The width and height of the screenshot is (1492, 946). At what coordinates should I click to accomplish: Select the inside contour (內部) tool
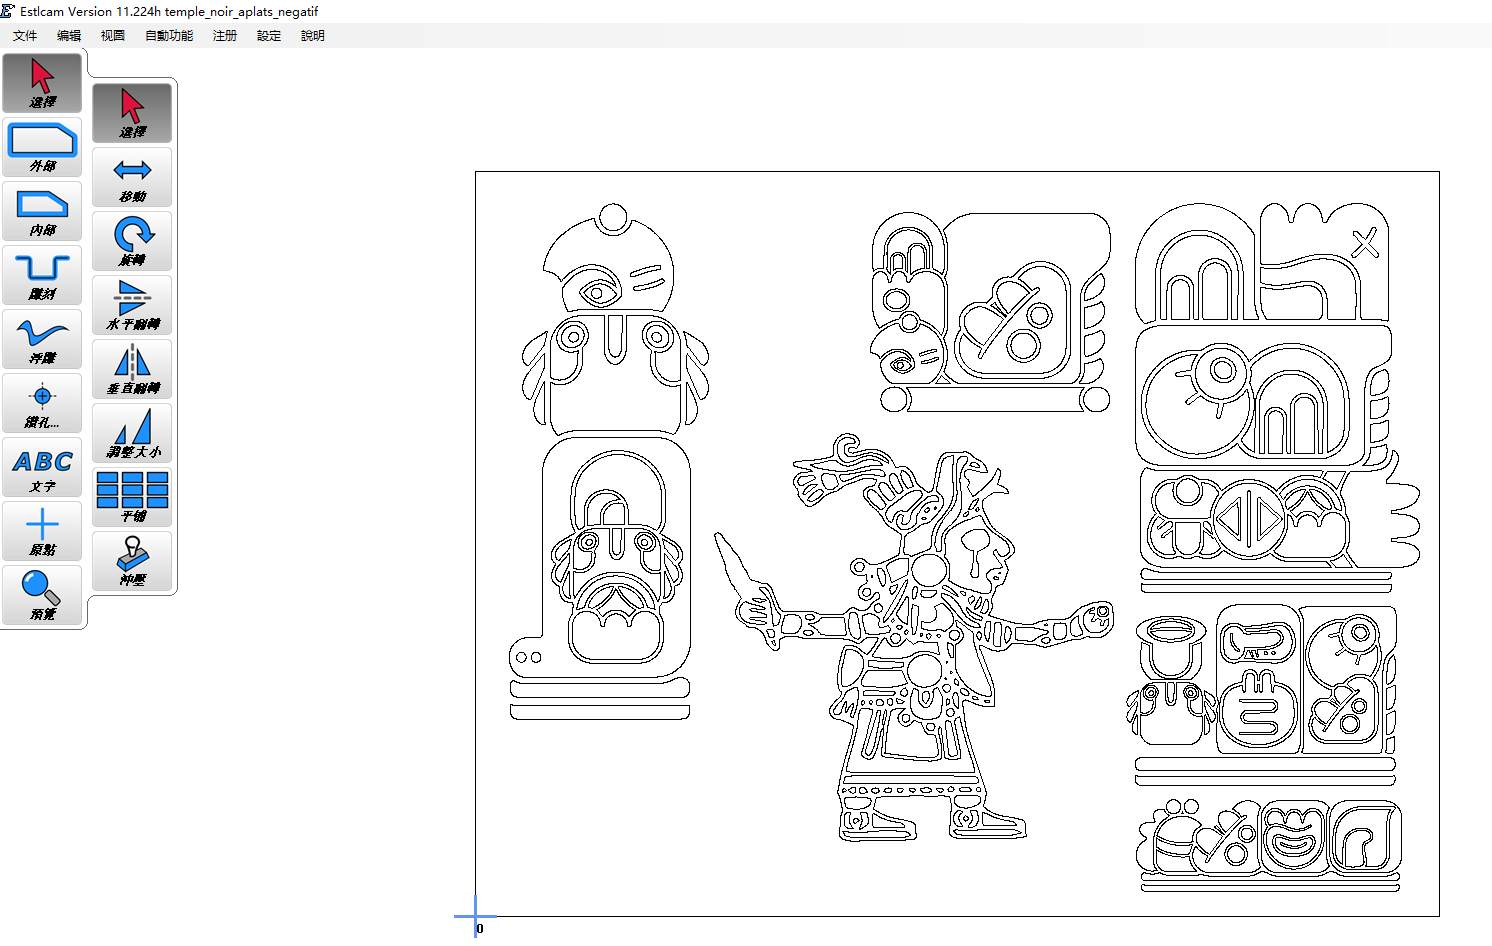(42, 211)
